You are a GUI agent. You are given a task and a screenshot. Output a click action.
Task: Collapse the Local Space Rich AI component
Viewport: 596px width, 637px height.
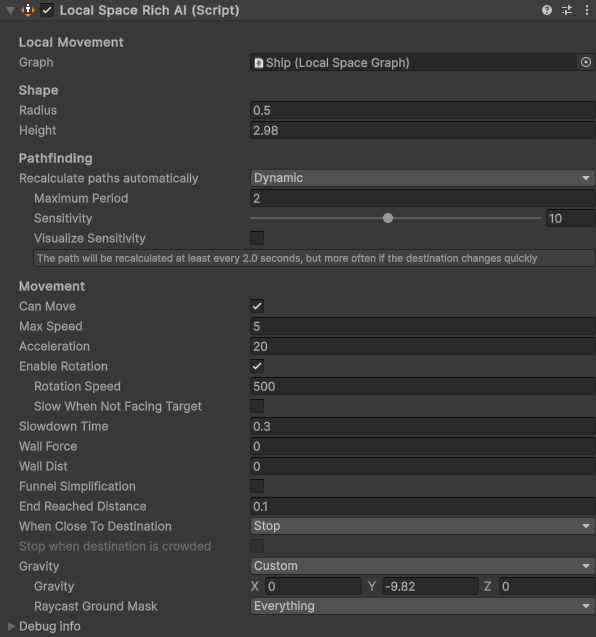coord(11,11)
